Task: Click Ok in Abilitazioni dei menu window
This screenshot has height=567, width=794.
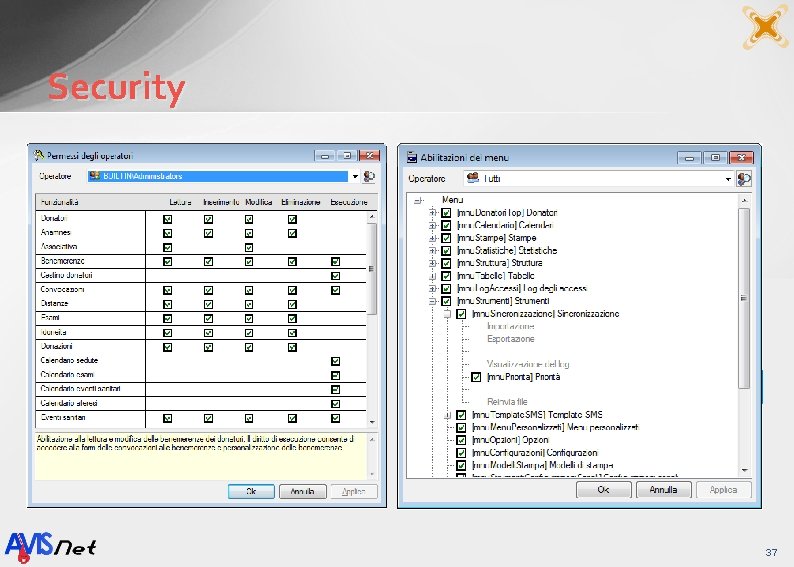Action: 604,490
